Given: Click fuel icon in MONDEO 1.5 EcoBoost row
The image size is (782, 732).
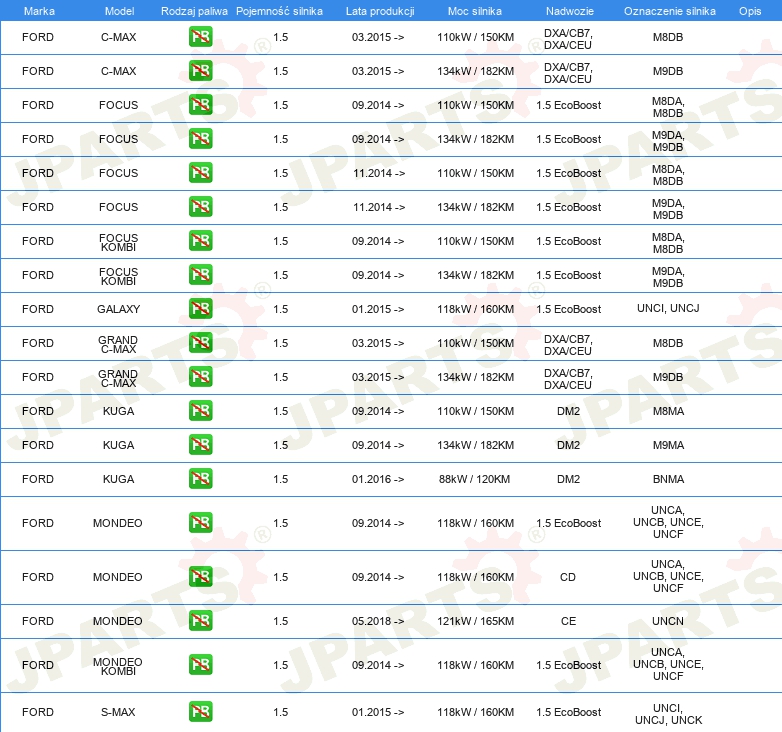Looking at the screenshot, I should coord(200,523).
